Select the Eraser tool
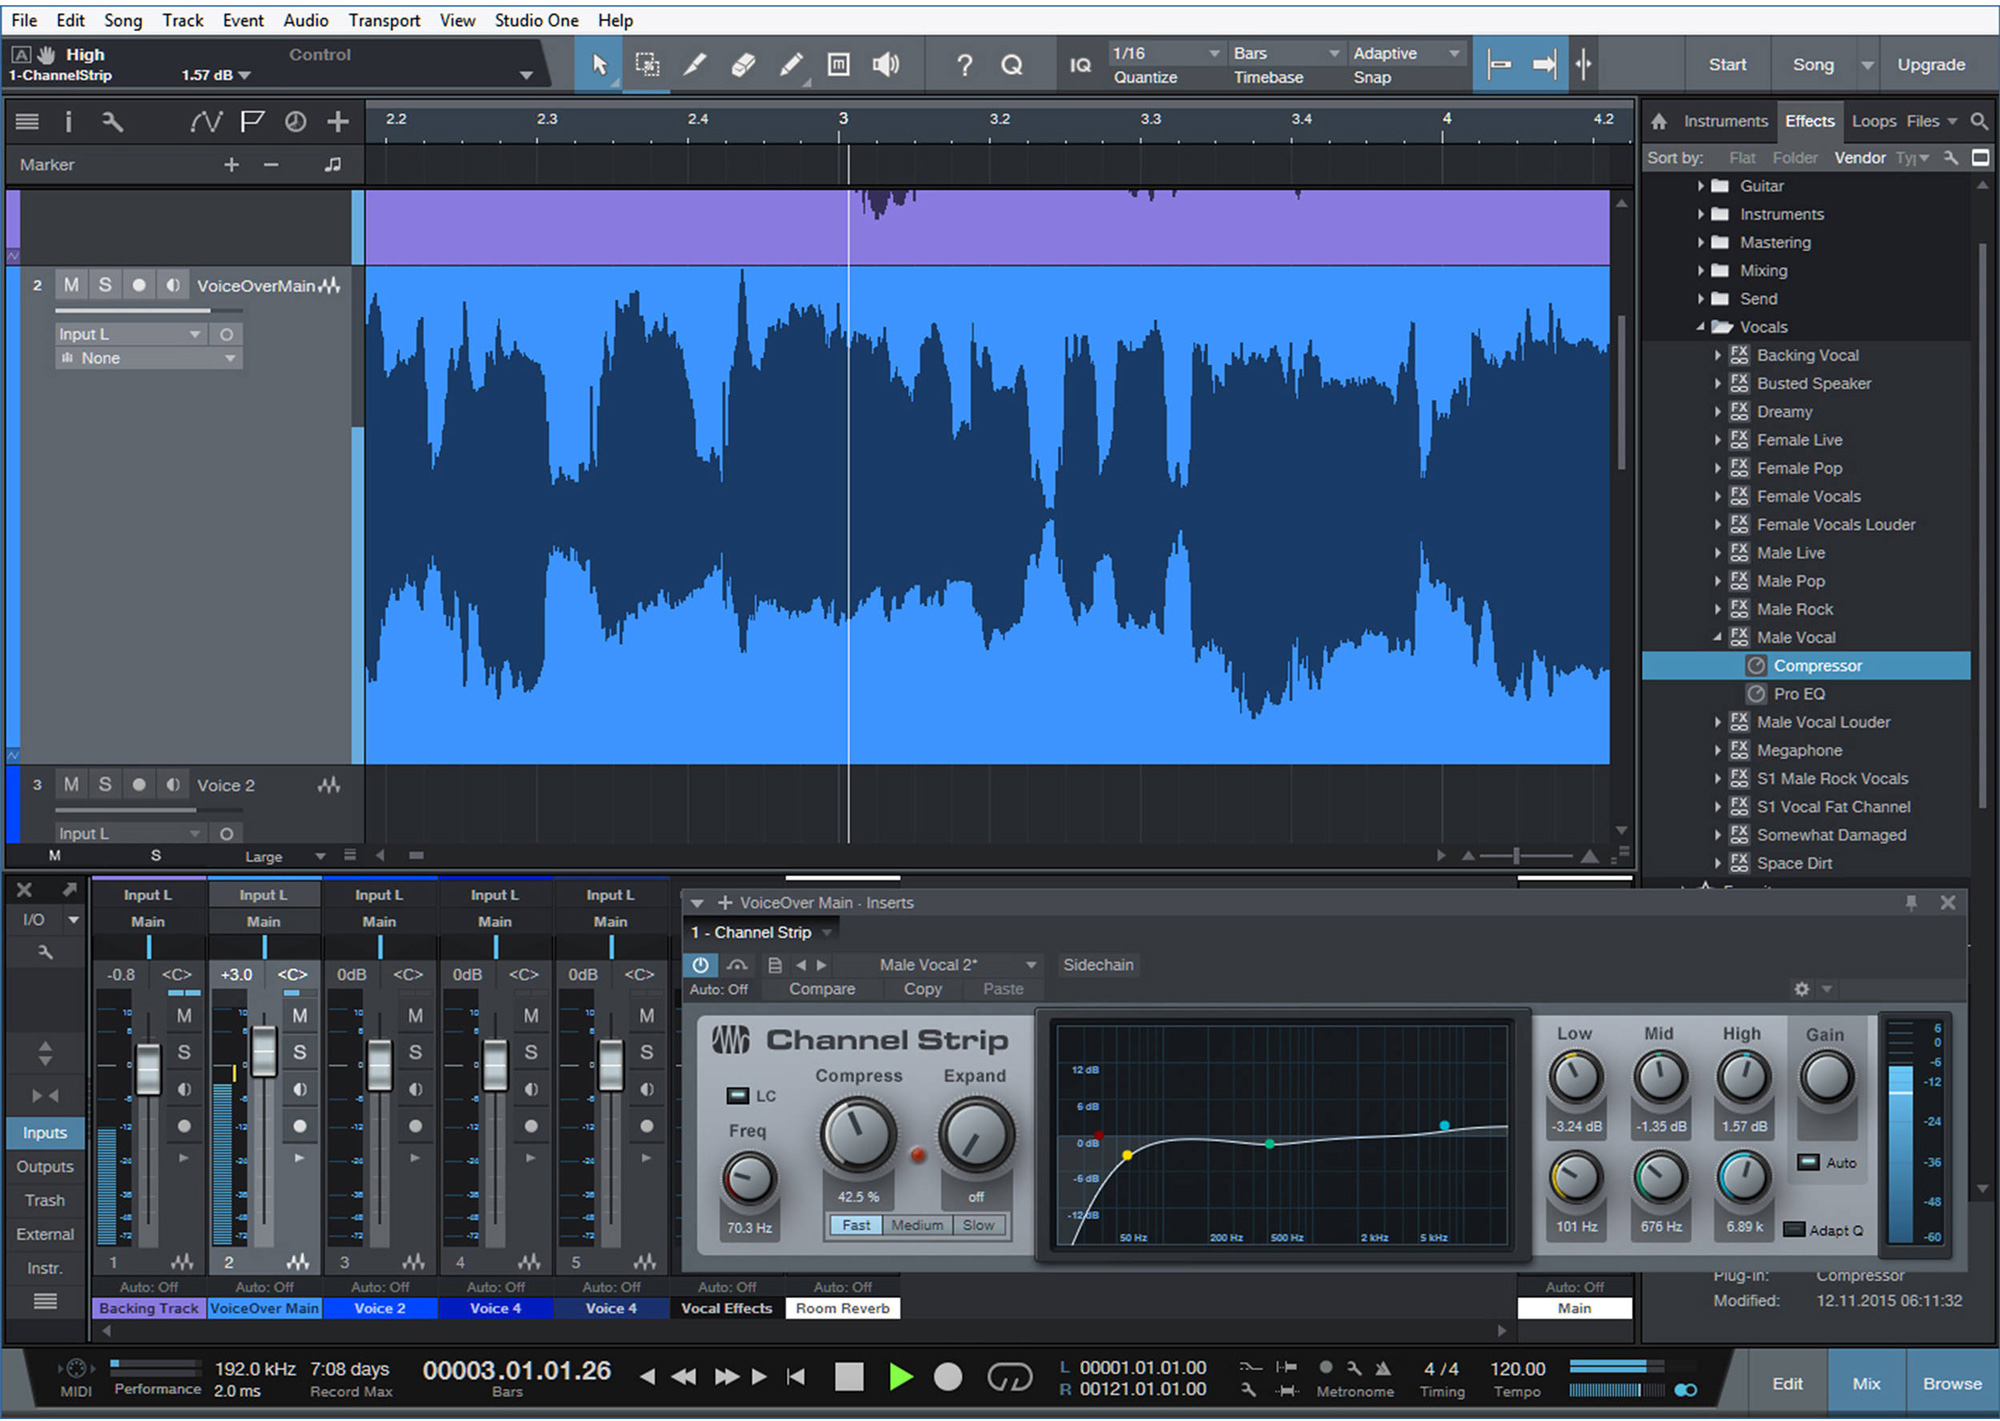2000x1421 pixels. click(743, 65)
